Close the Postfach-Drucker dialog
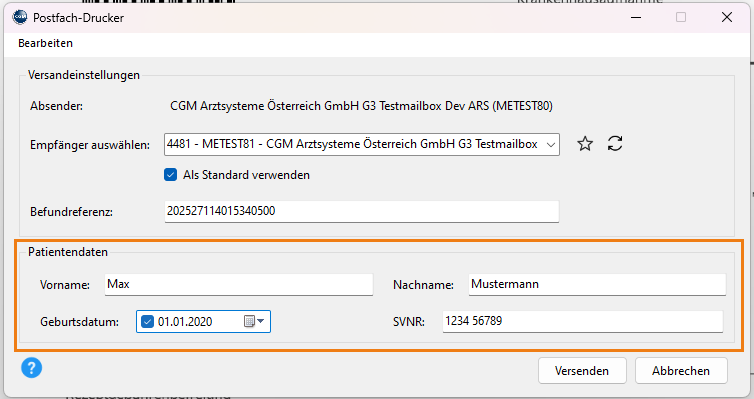This screenshot has height=399, width=754. coord(727,17)
